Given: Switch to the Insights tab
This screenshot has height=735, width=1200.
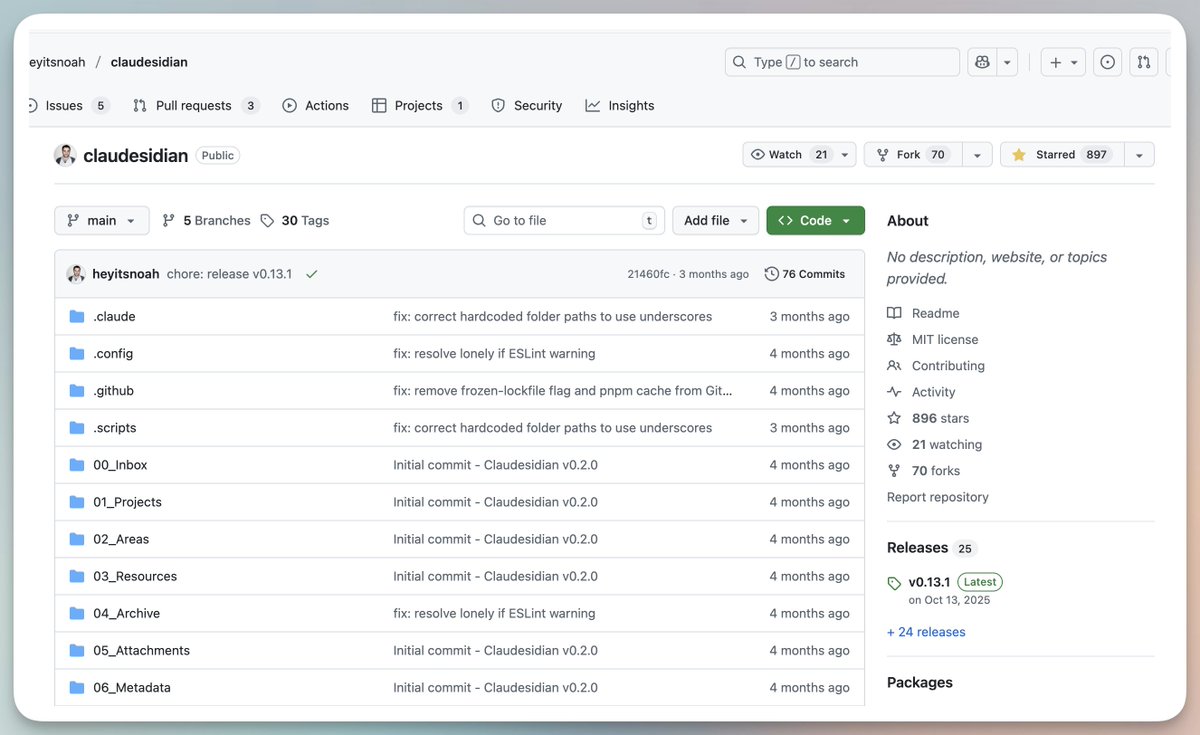Looking at the screenshot, I should click(x=620, y=105).
